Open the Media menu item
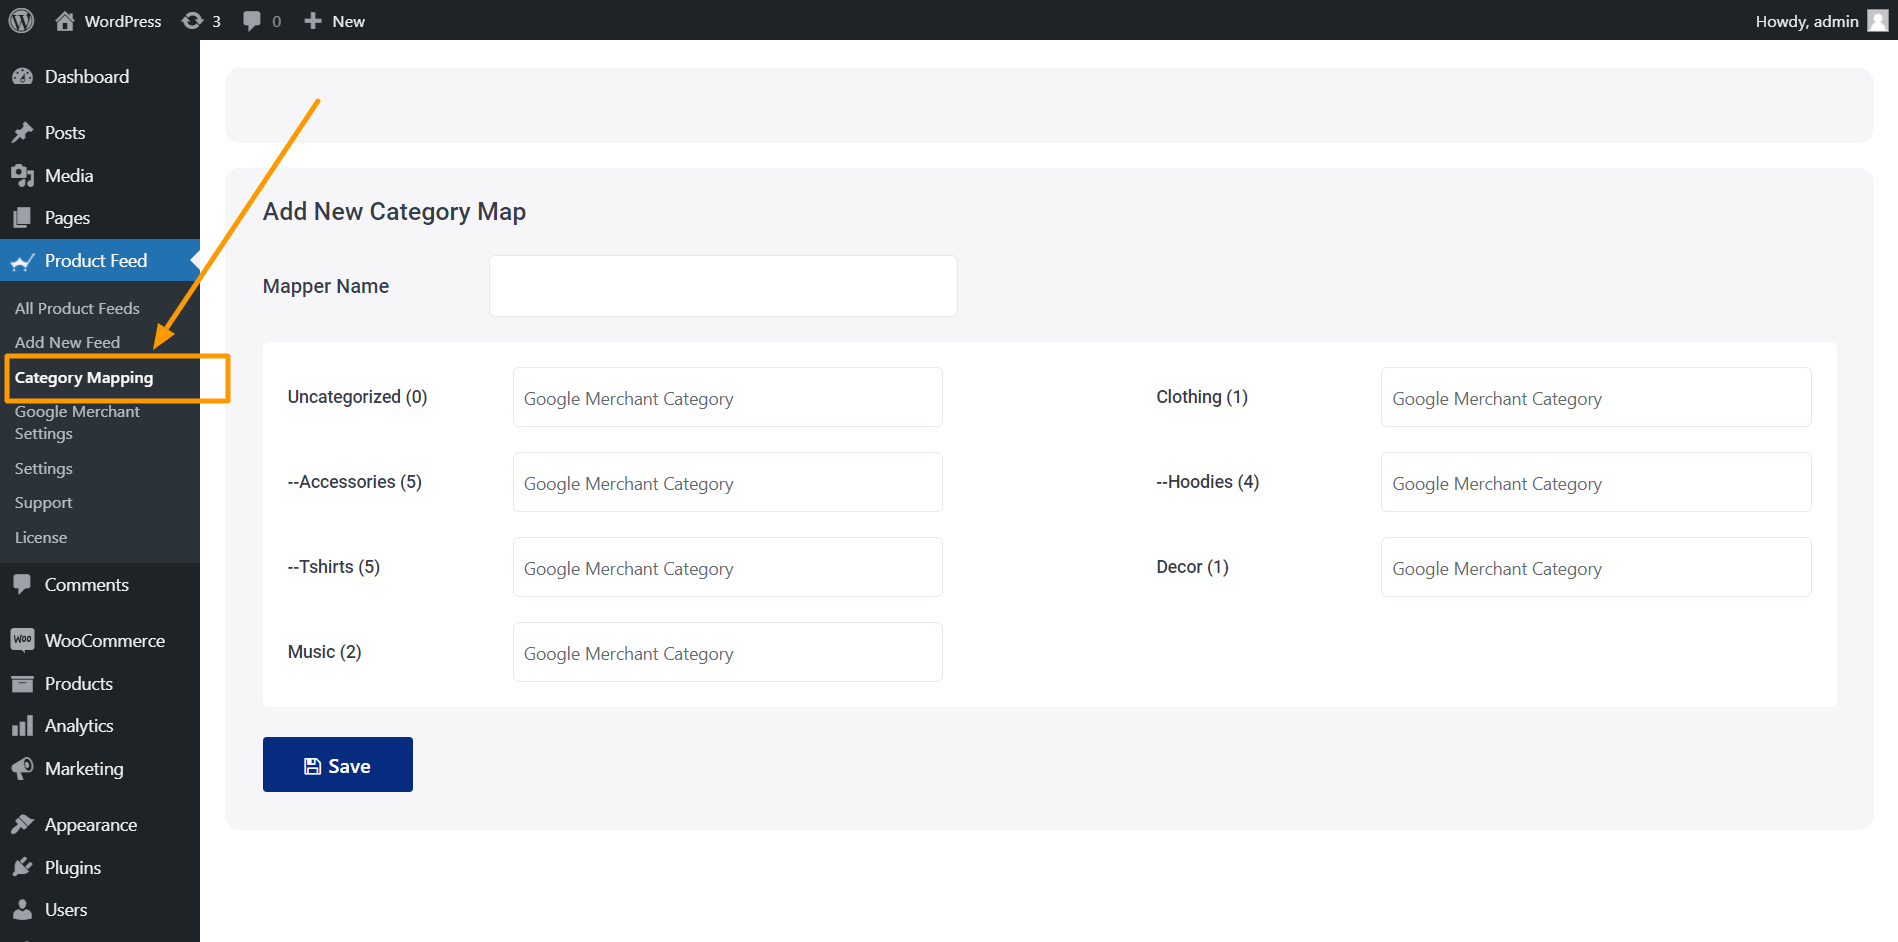Viewport: 1898px width, 942px height. tap(100, 176)
